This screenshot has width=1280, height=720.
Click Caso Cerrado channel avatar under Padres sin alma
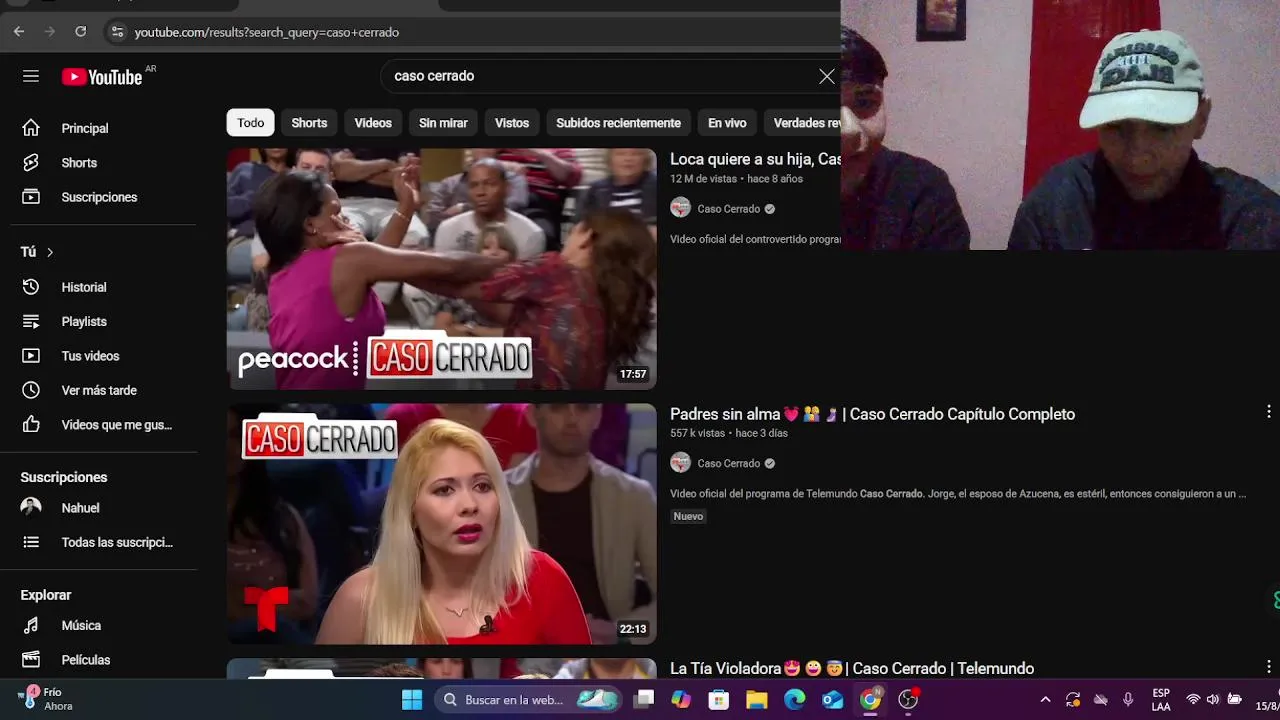[x=680, y=463]
